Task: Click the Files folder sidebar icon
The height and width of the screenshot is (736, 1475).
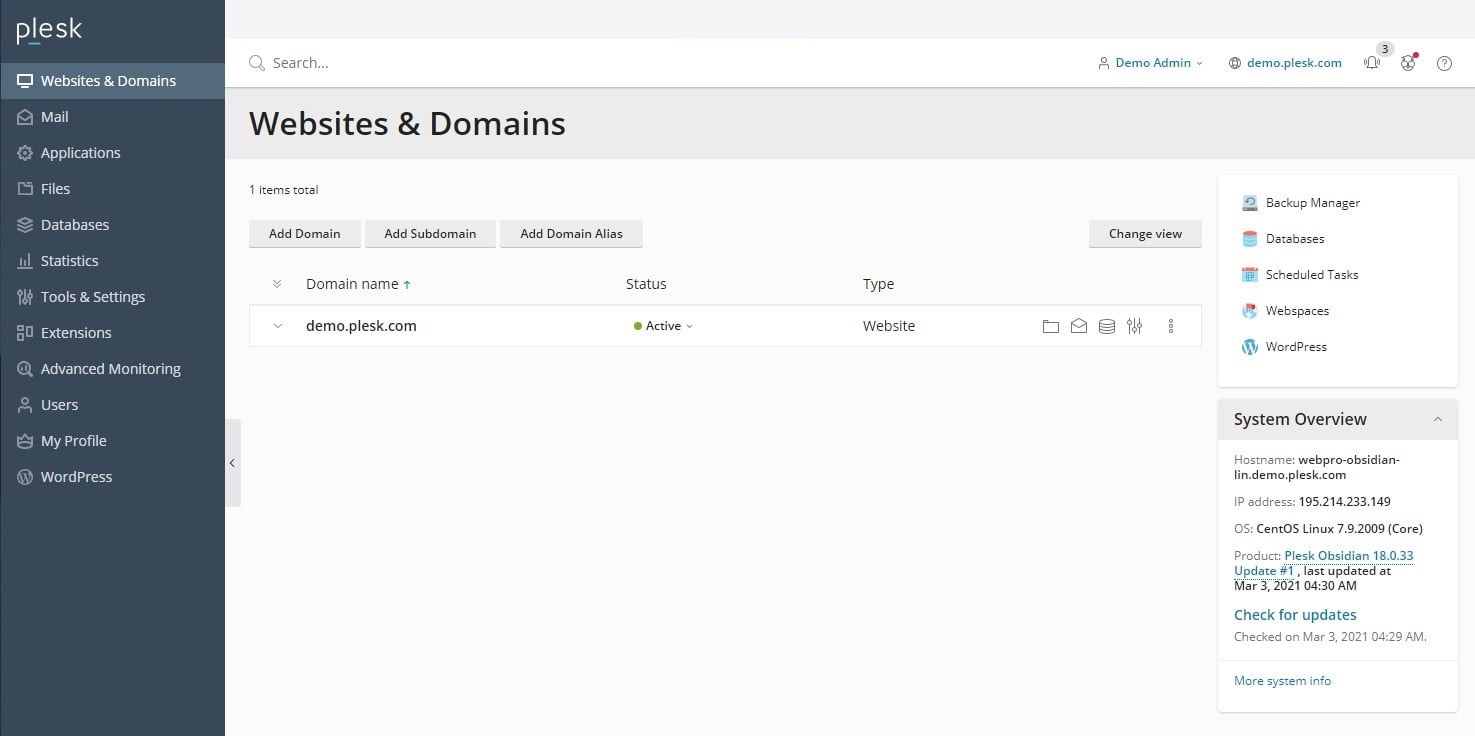Action: [x=25, y=189]
